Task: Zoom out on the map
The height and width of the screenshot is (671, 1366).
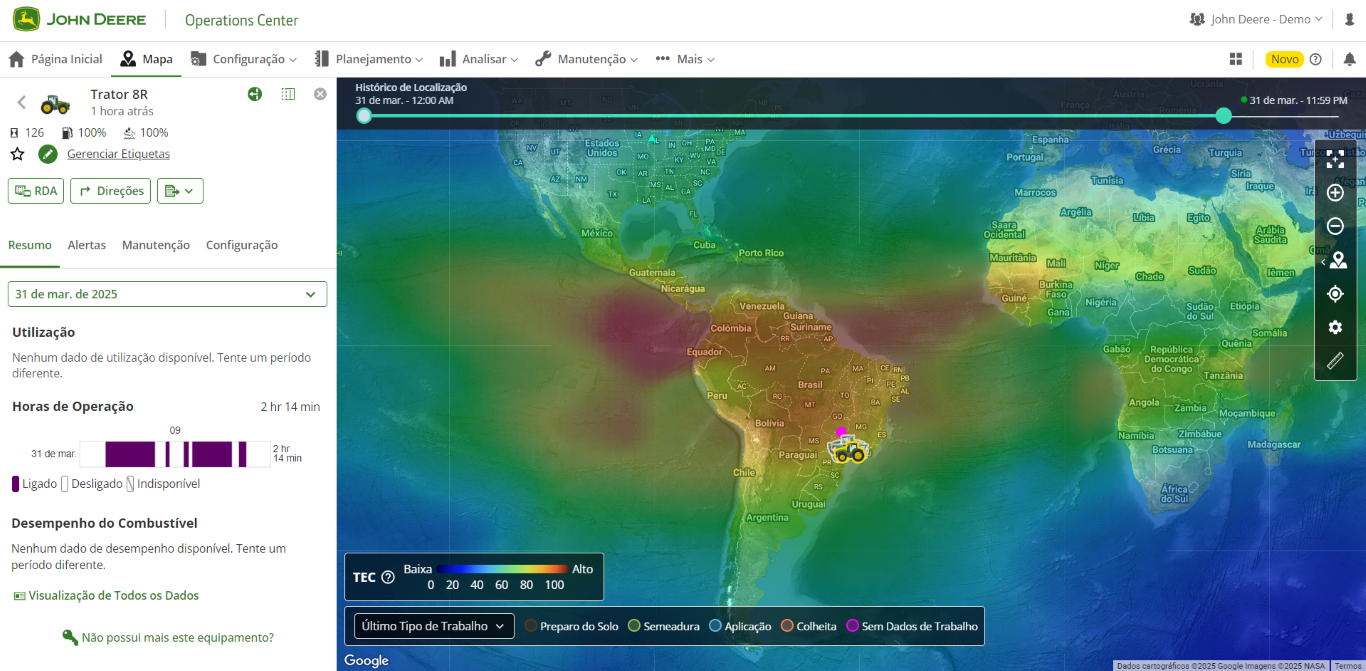Action: point(1335,226)
